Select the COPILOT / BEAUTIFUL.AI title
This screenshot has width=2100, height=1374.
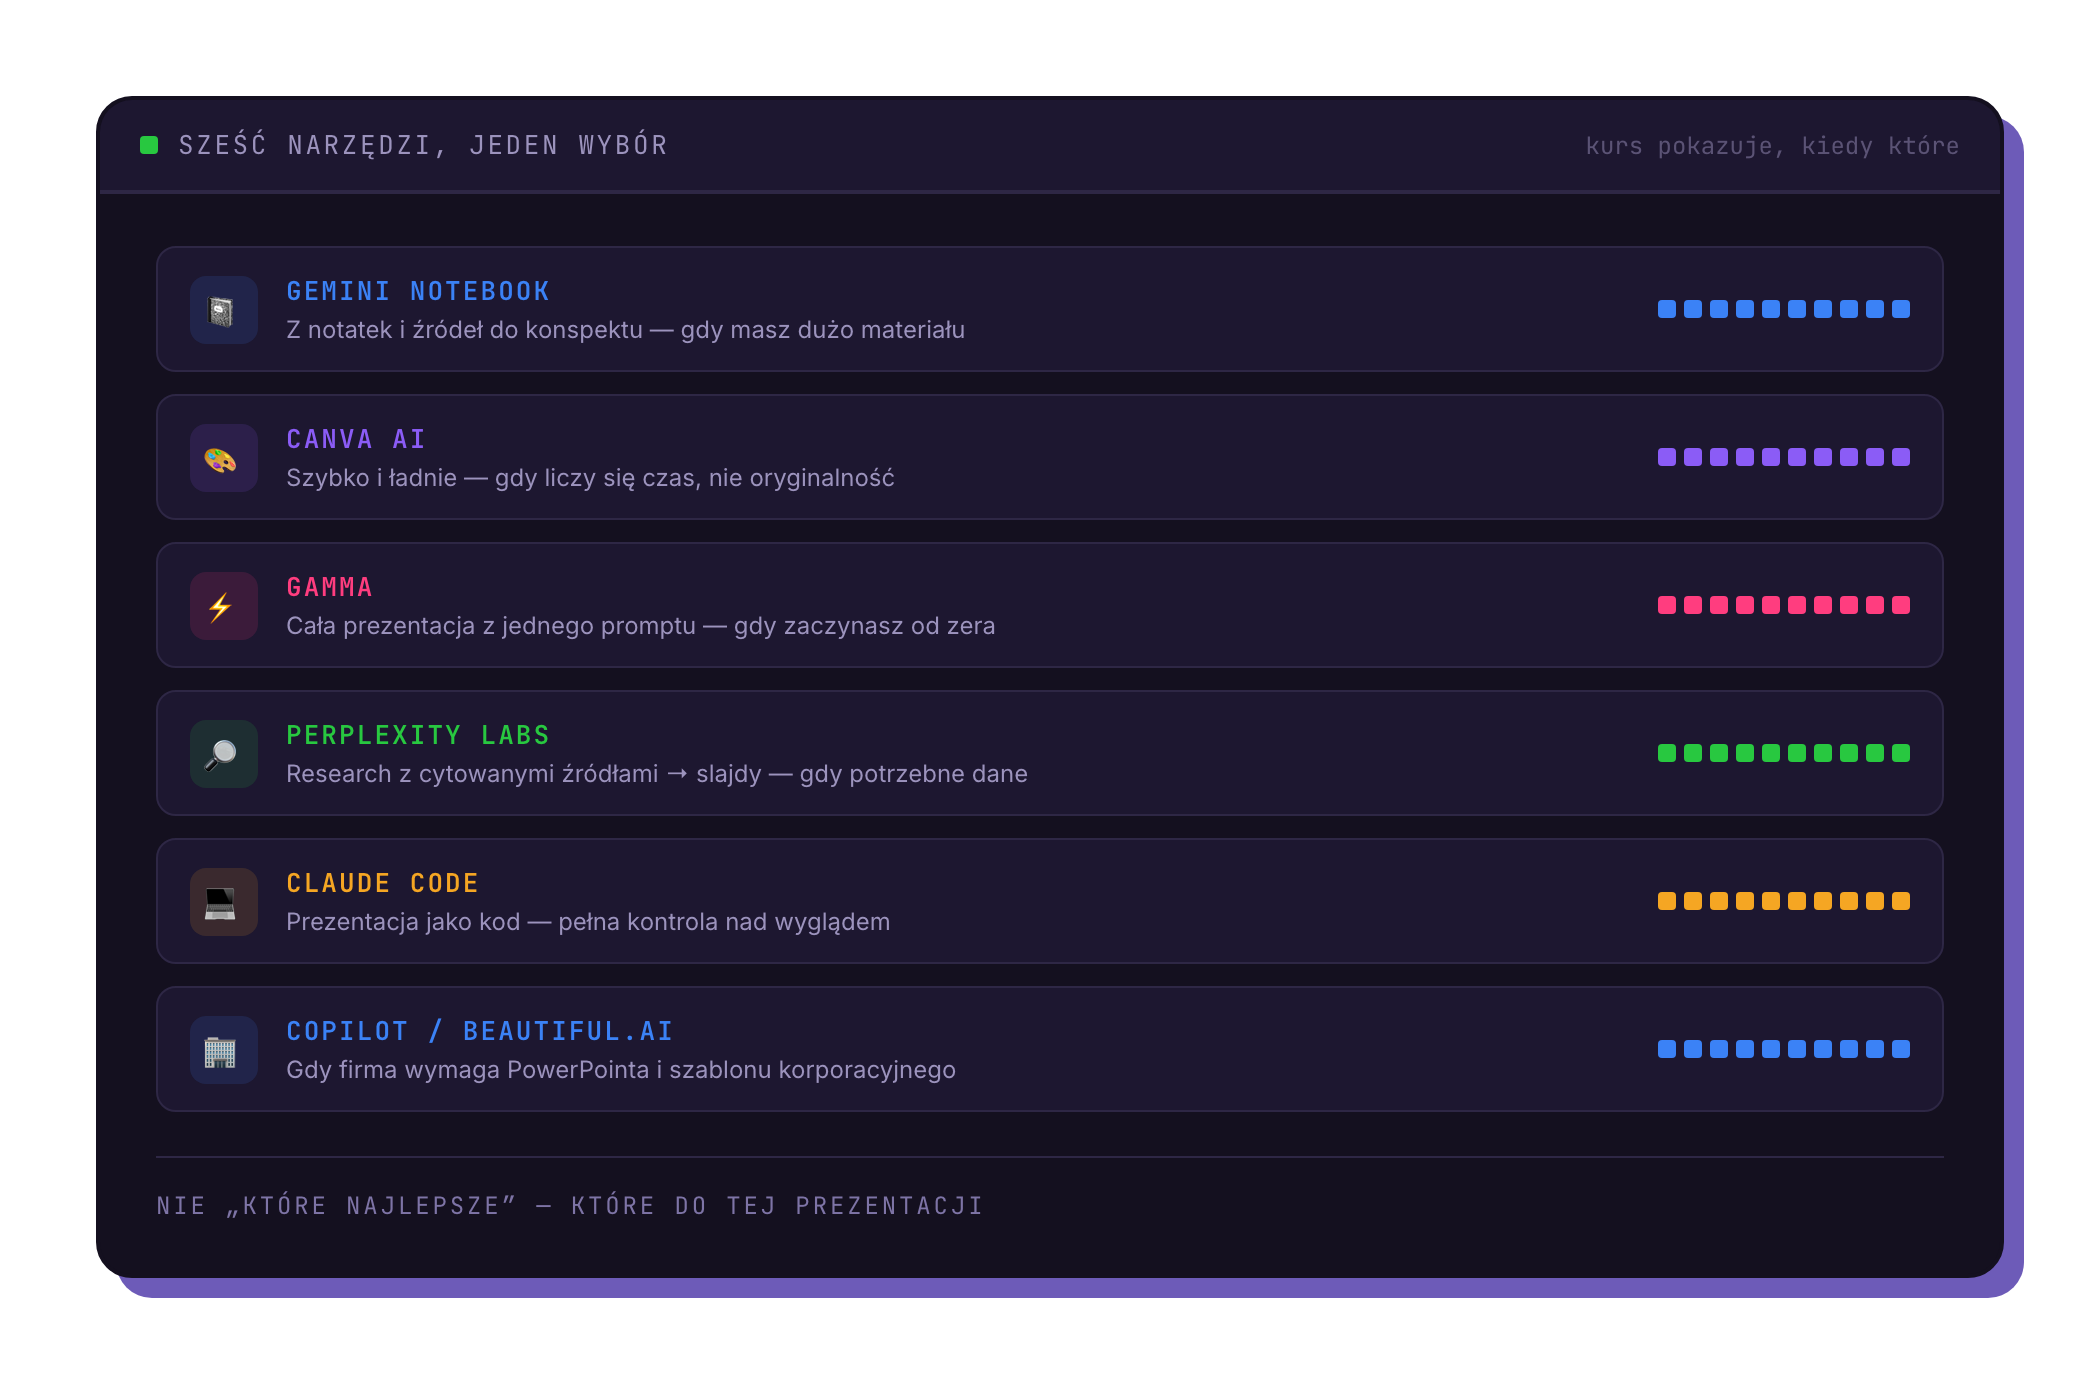[x=480, y=1031]
